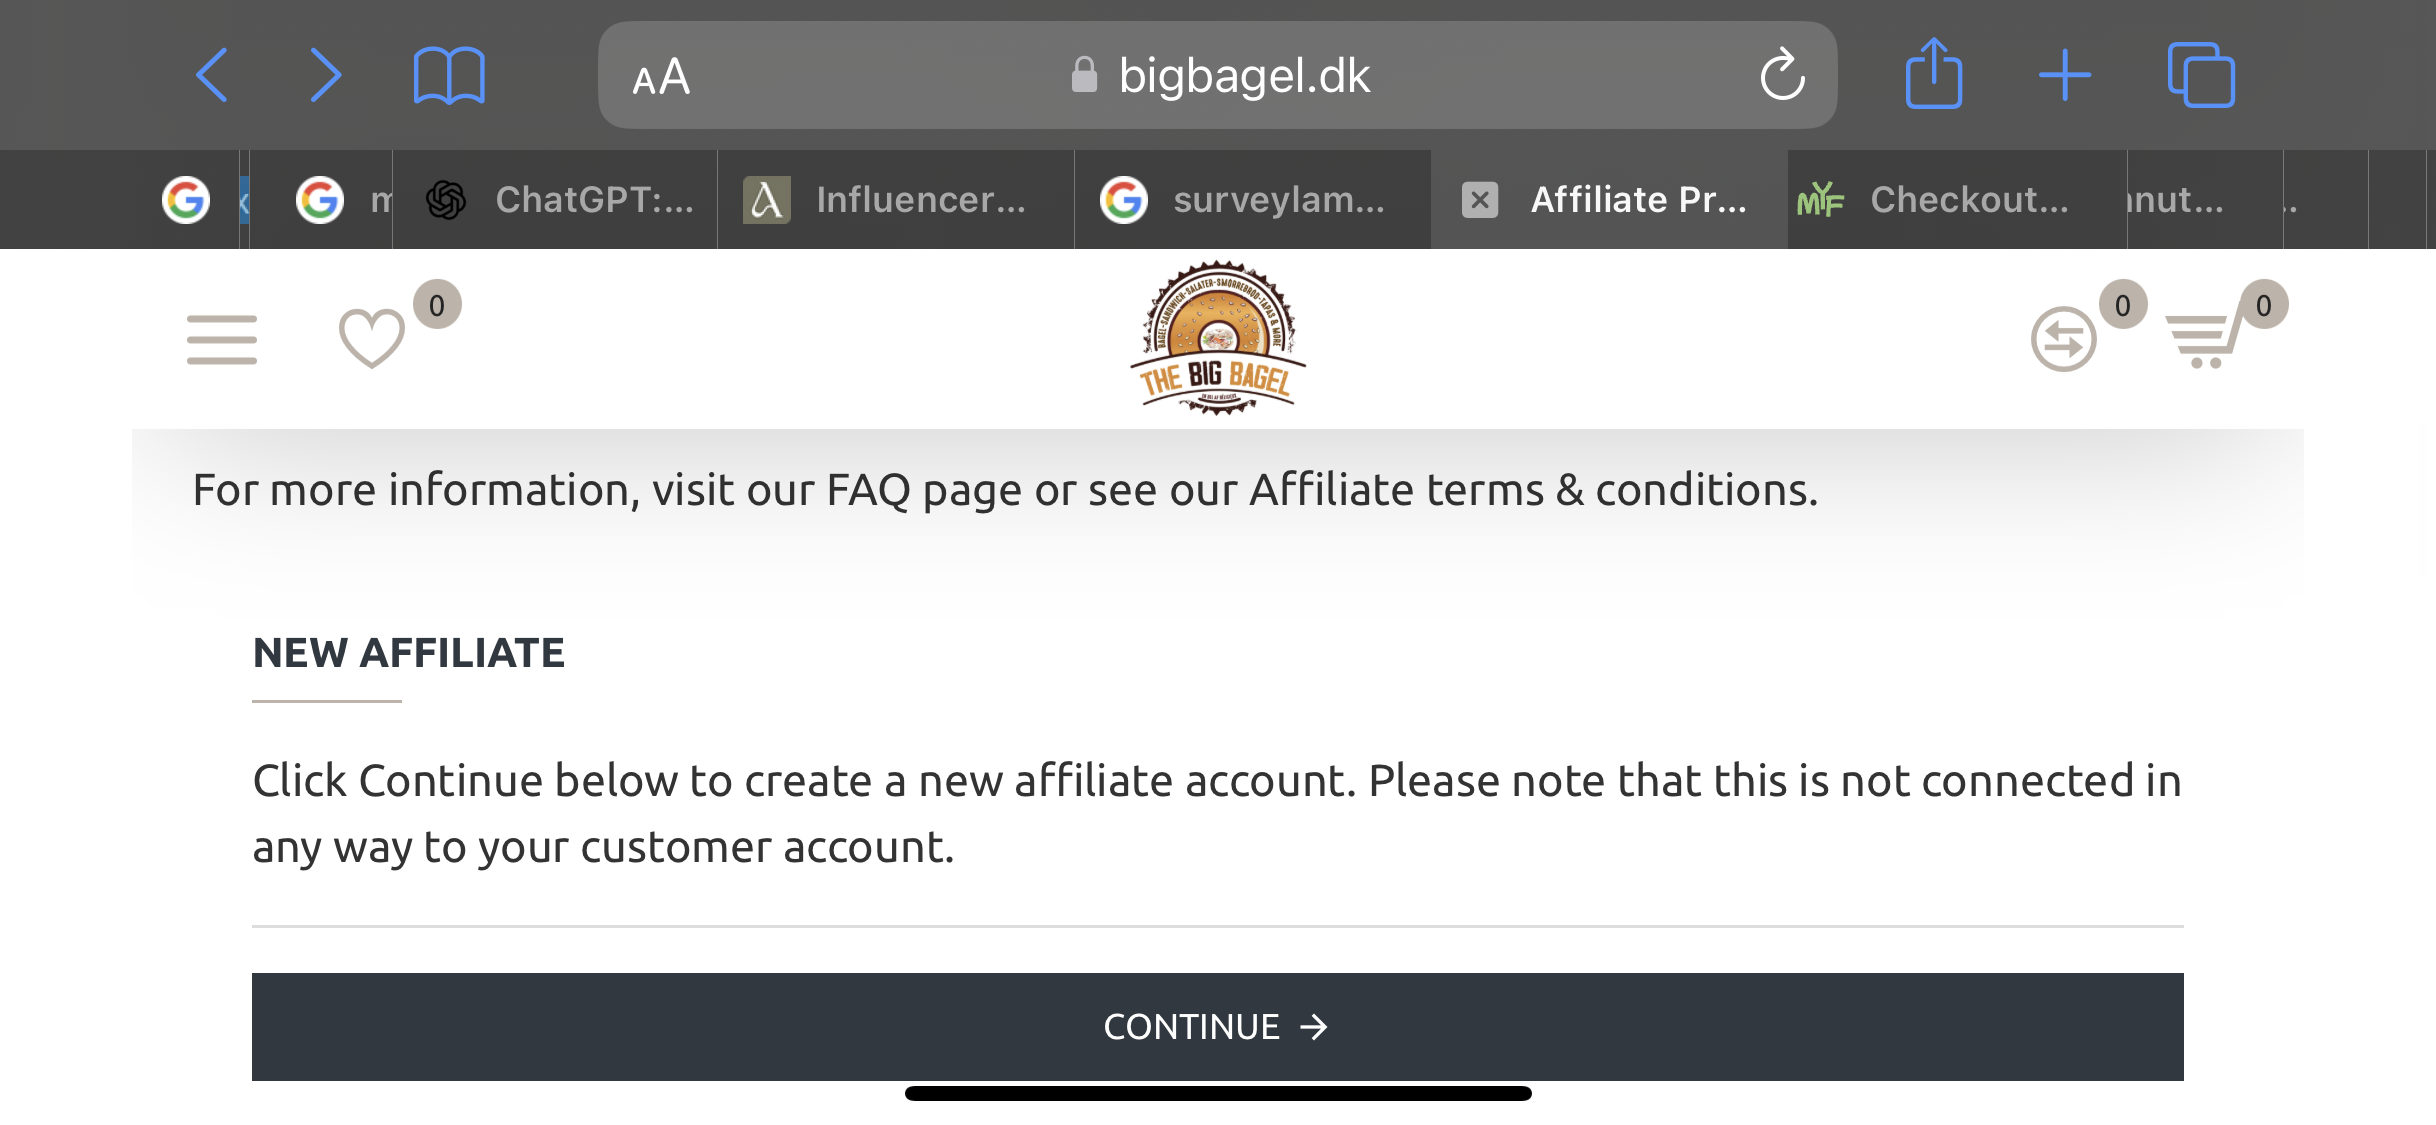Viewport: 2436px width, 1125px height.
Task: Open the hamburger site menu
Action: pyautogui.click(x=222, y=340)
